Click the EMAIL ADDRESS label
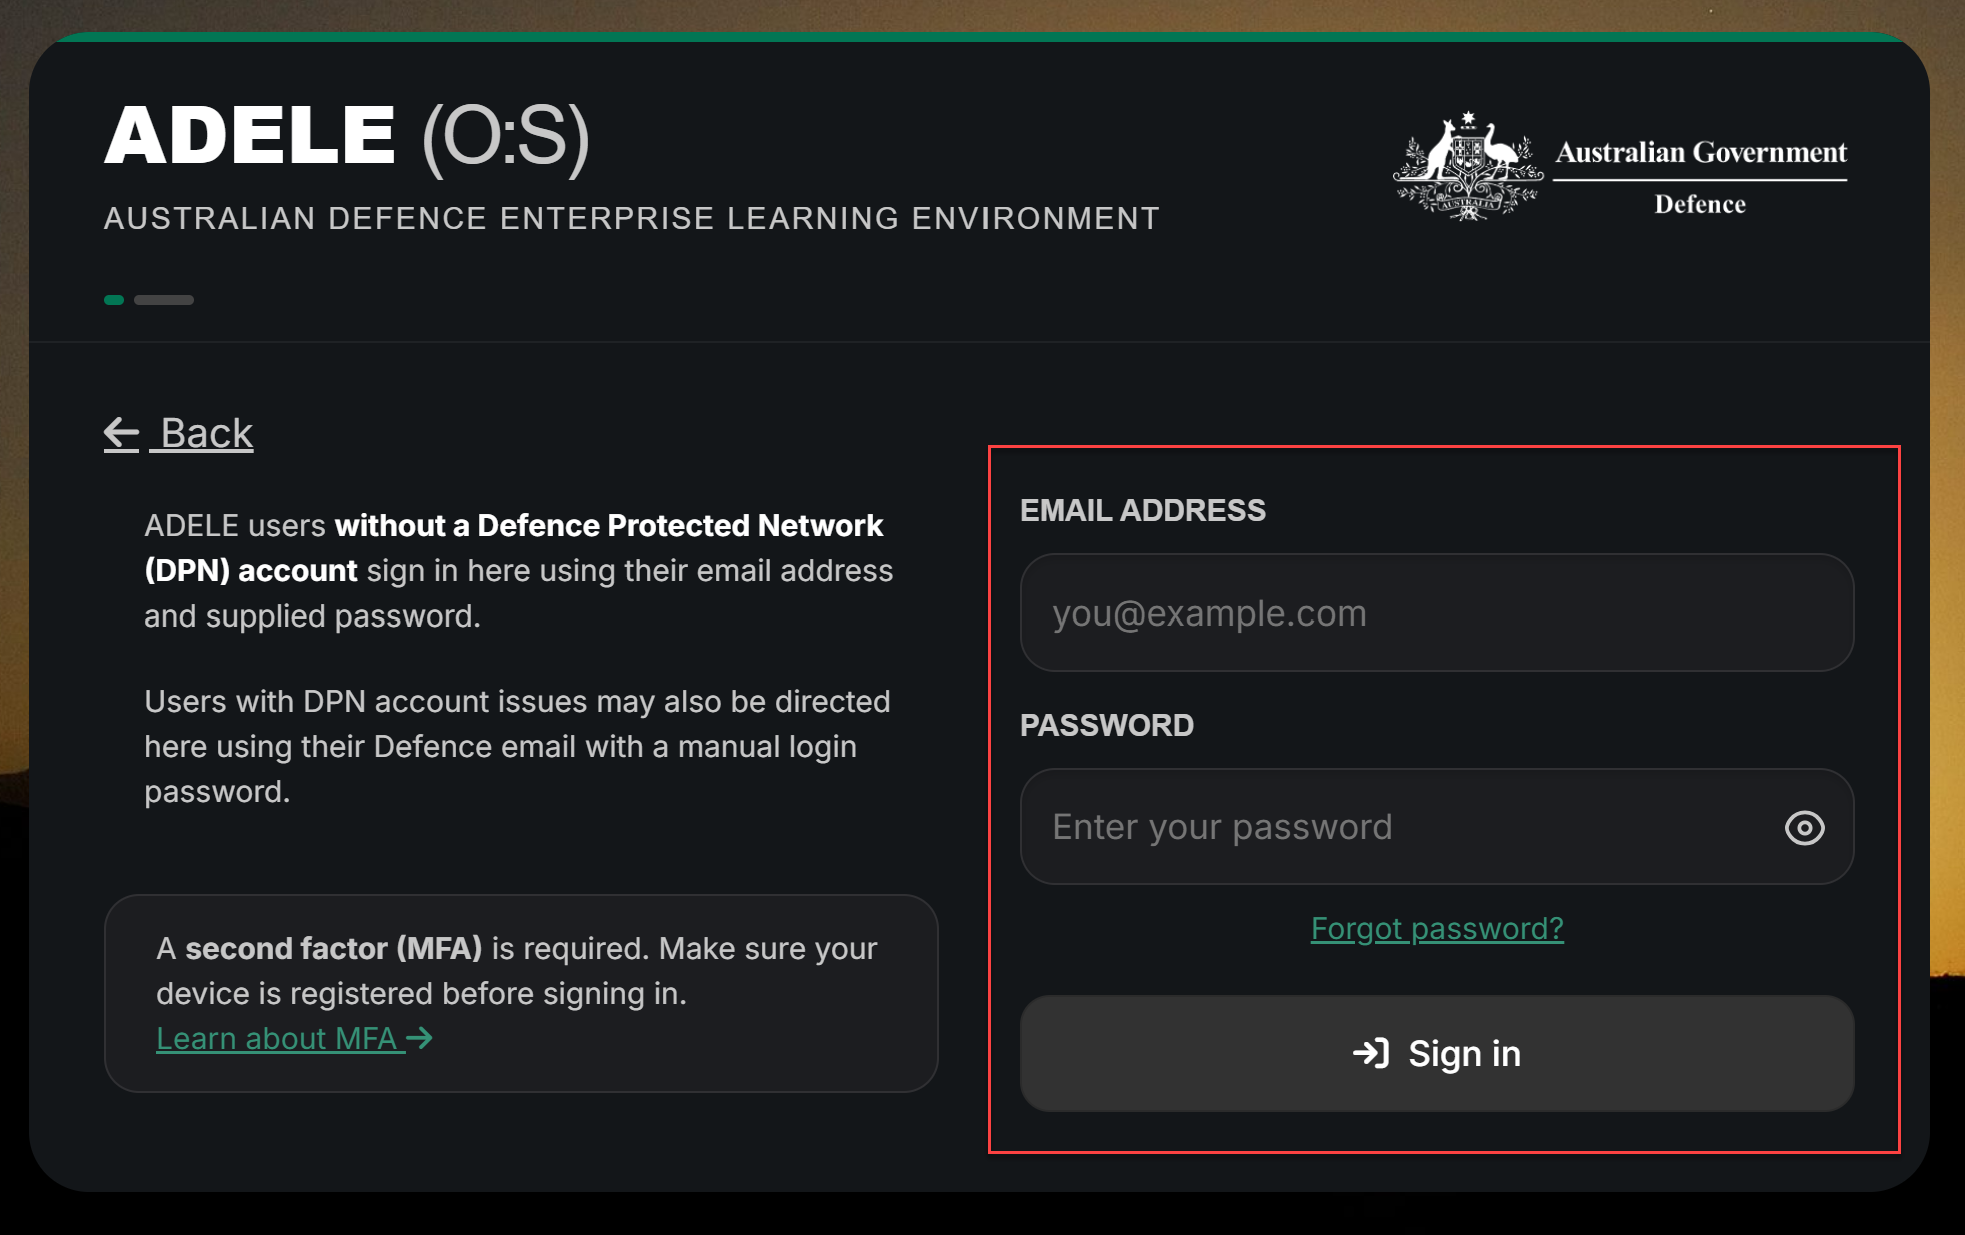This screenshot has height=1235, width=1965. [1143, 510]
